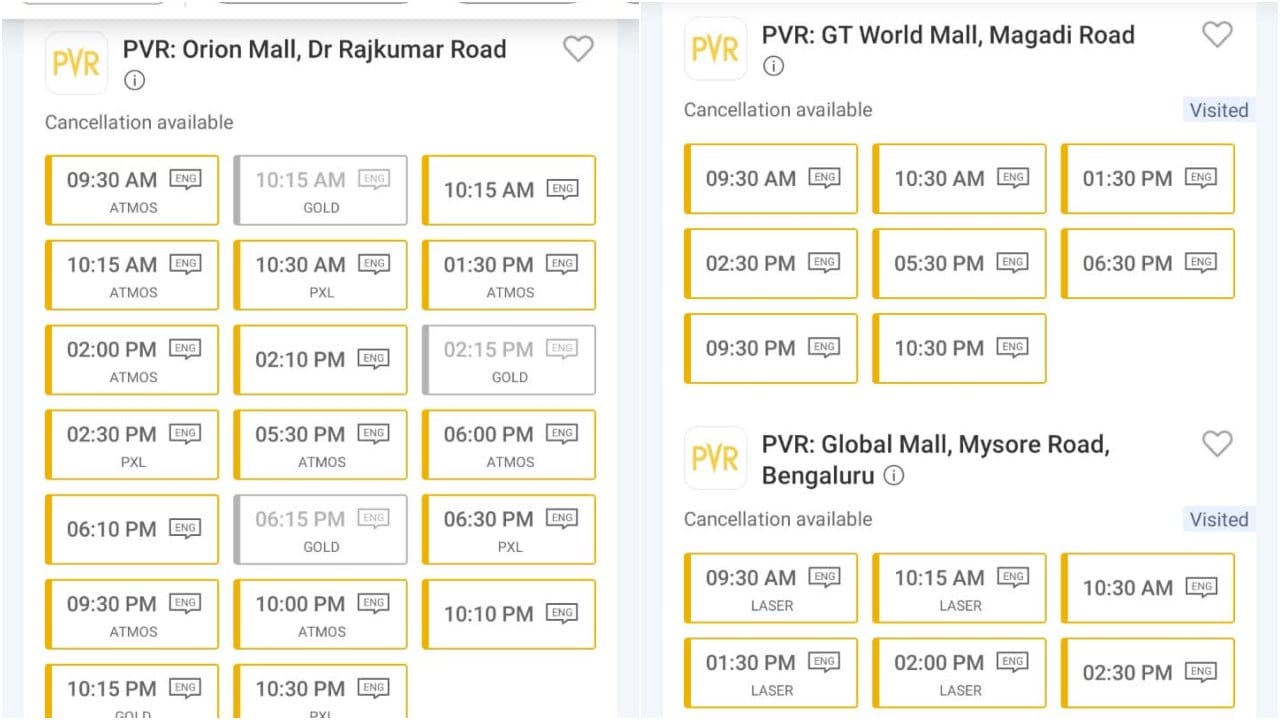Click the Visited badge for GT World Mall
The height and width of the screenshot is (720, 1280).
point(1219,110)
